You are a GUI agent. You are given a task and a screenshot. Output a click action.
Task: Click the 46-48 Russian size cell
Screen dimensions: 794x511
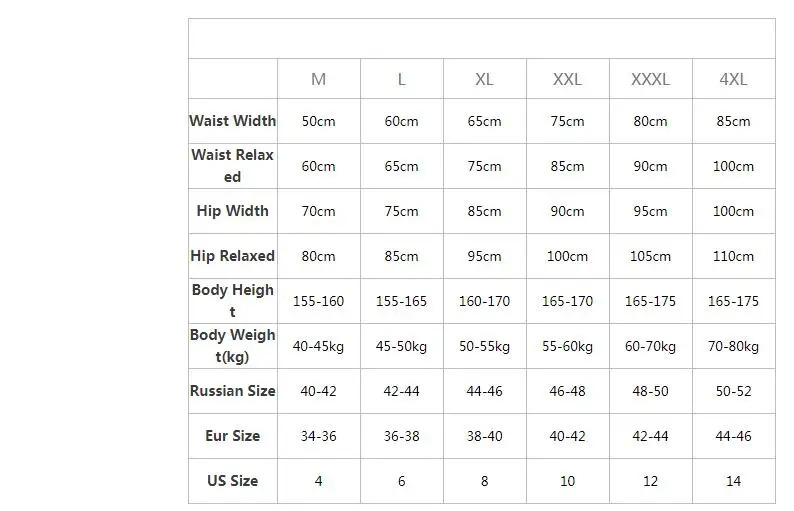(x=567, y=391)
